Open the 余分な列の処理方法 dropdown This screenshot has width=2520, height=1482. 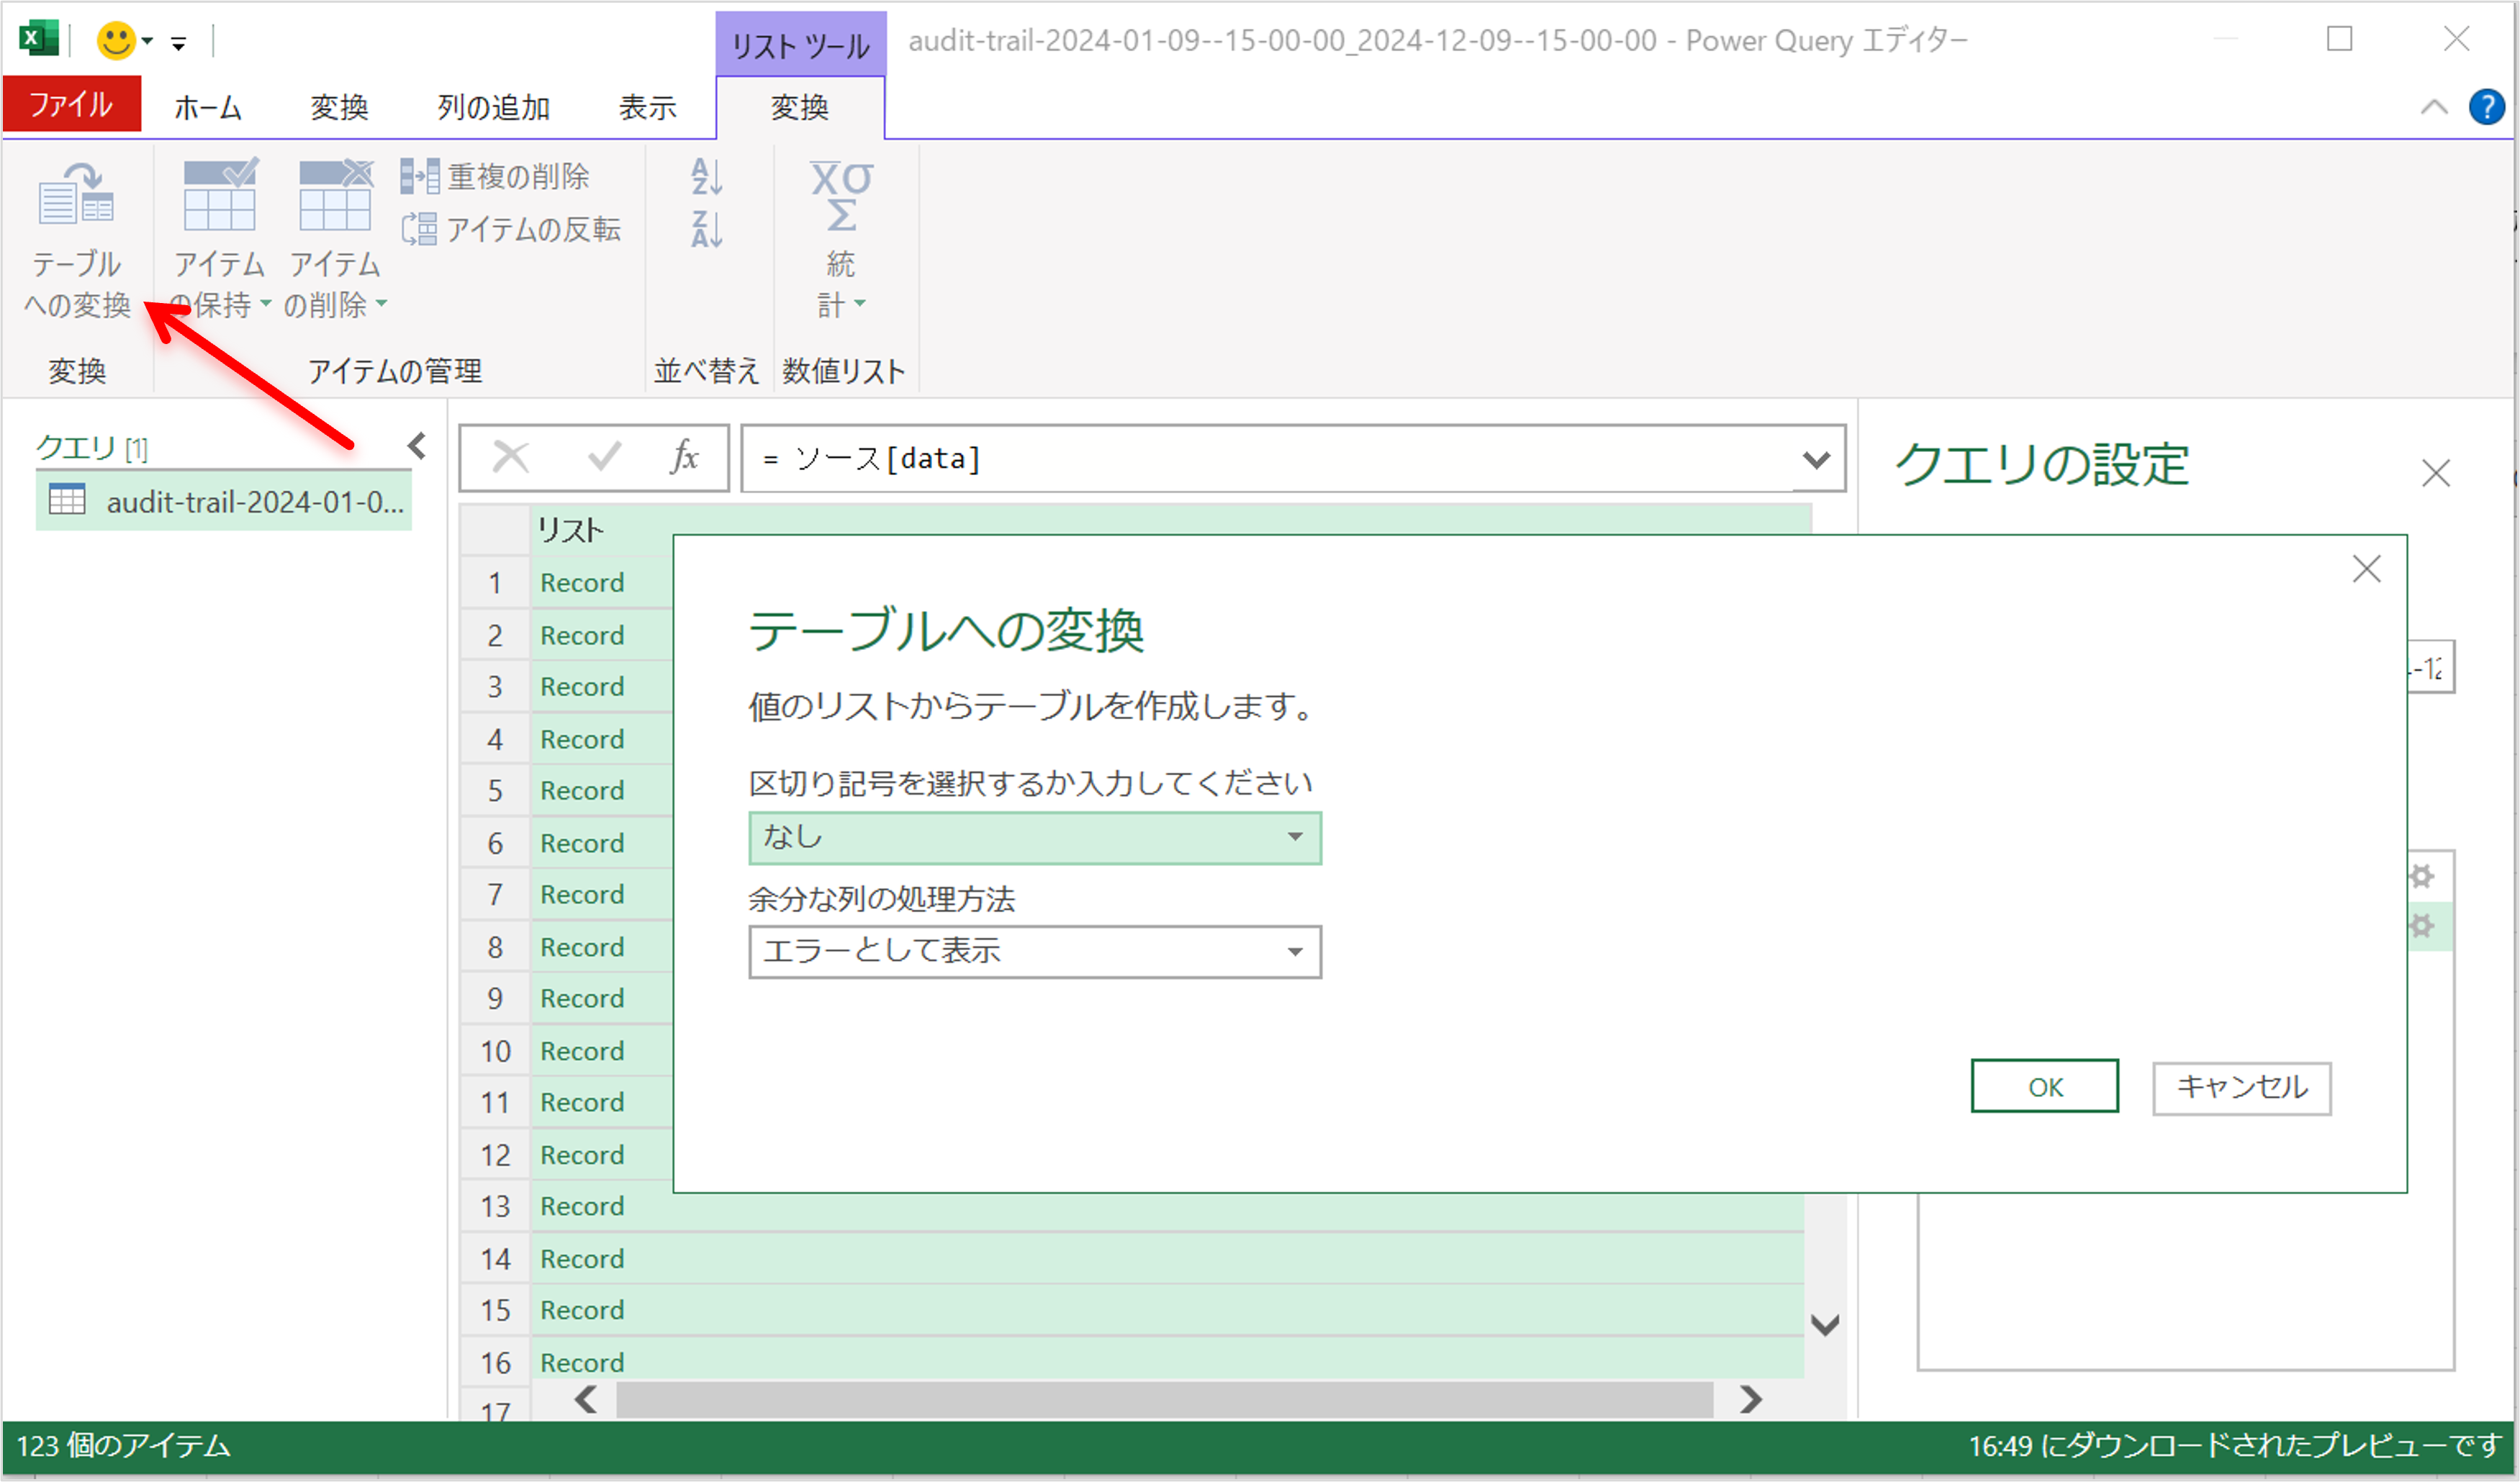coord(1035,952)
